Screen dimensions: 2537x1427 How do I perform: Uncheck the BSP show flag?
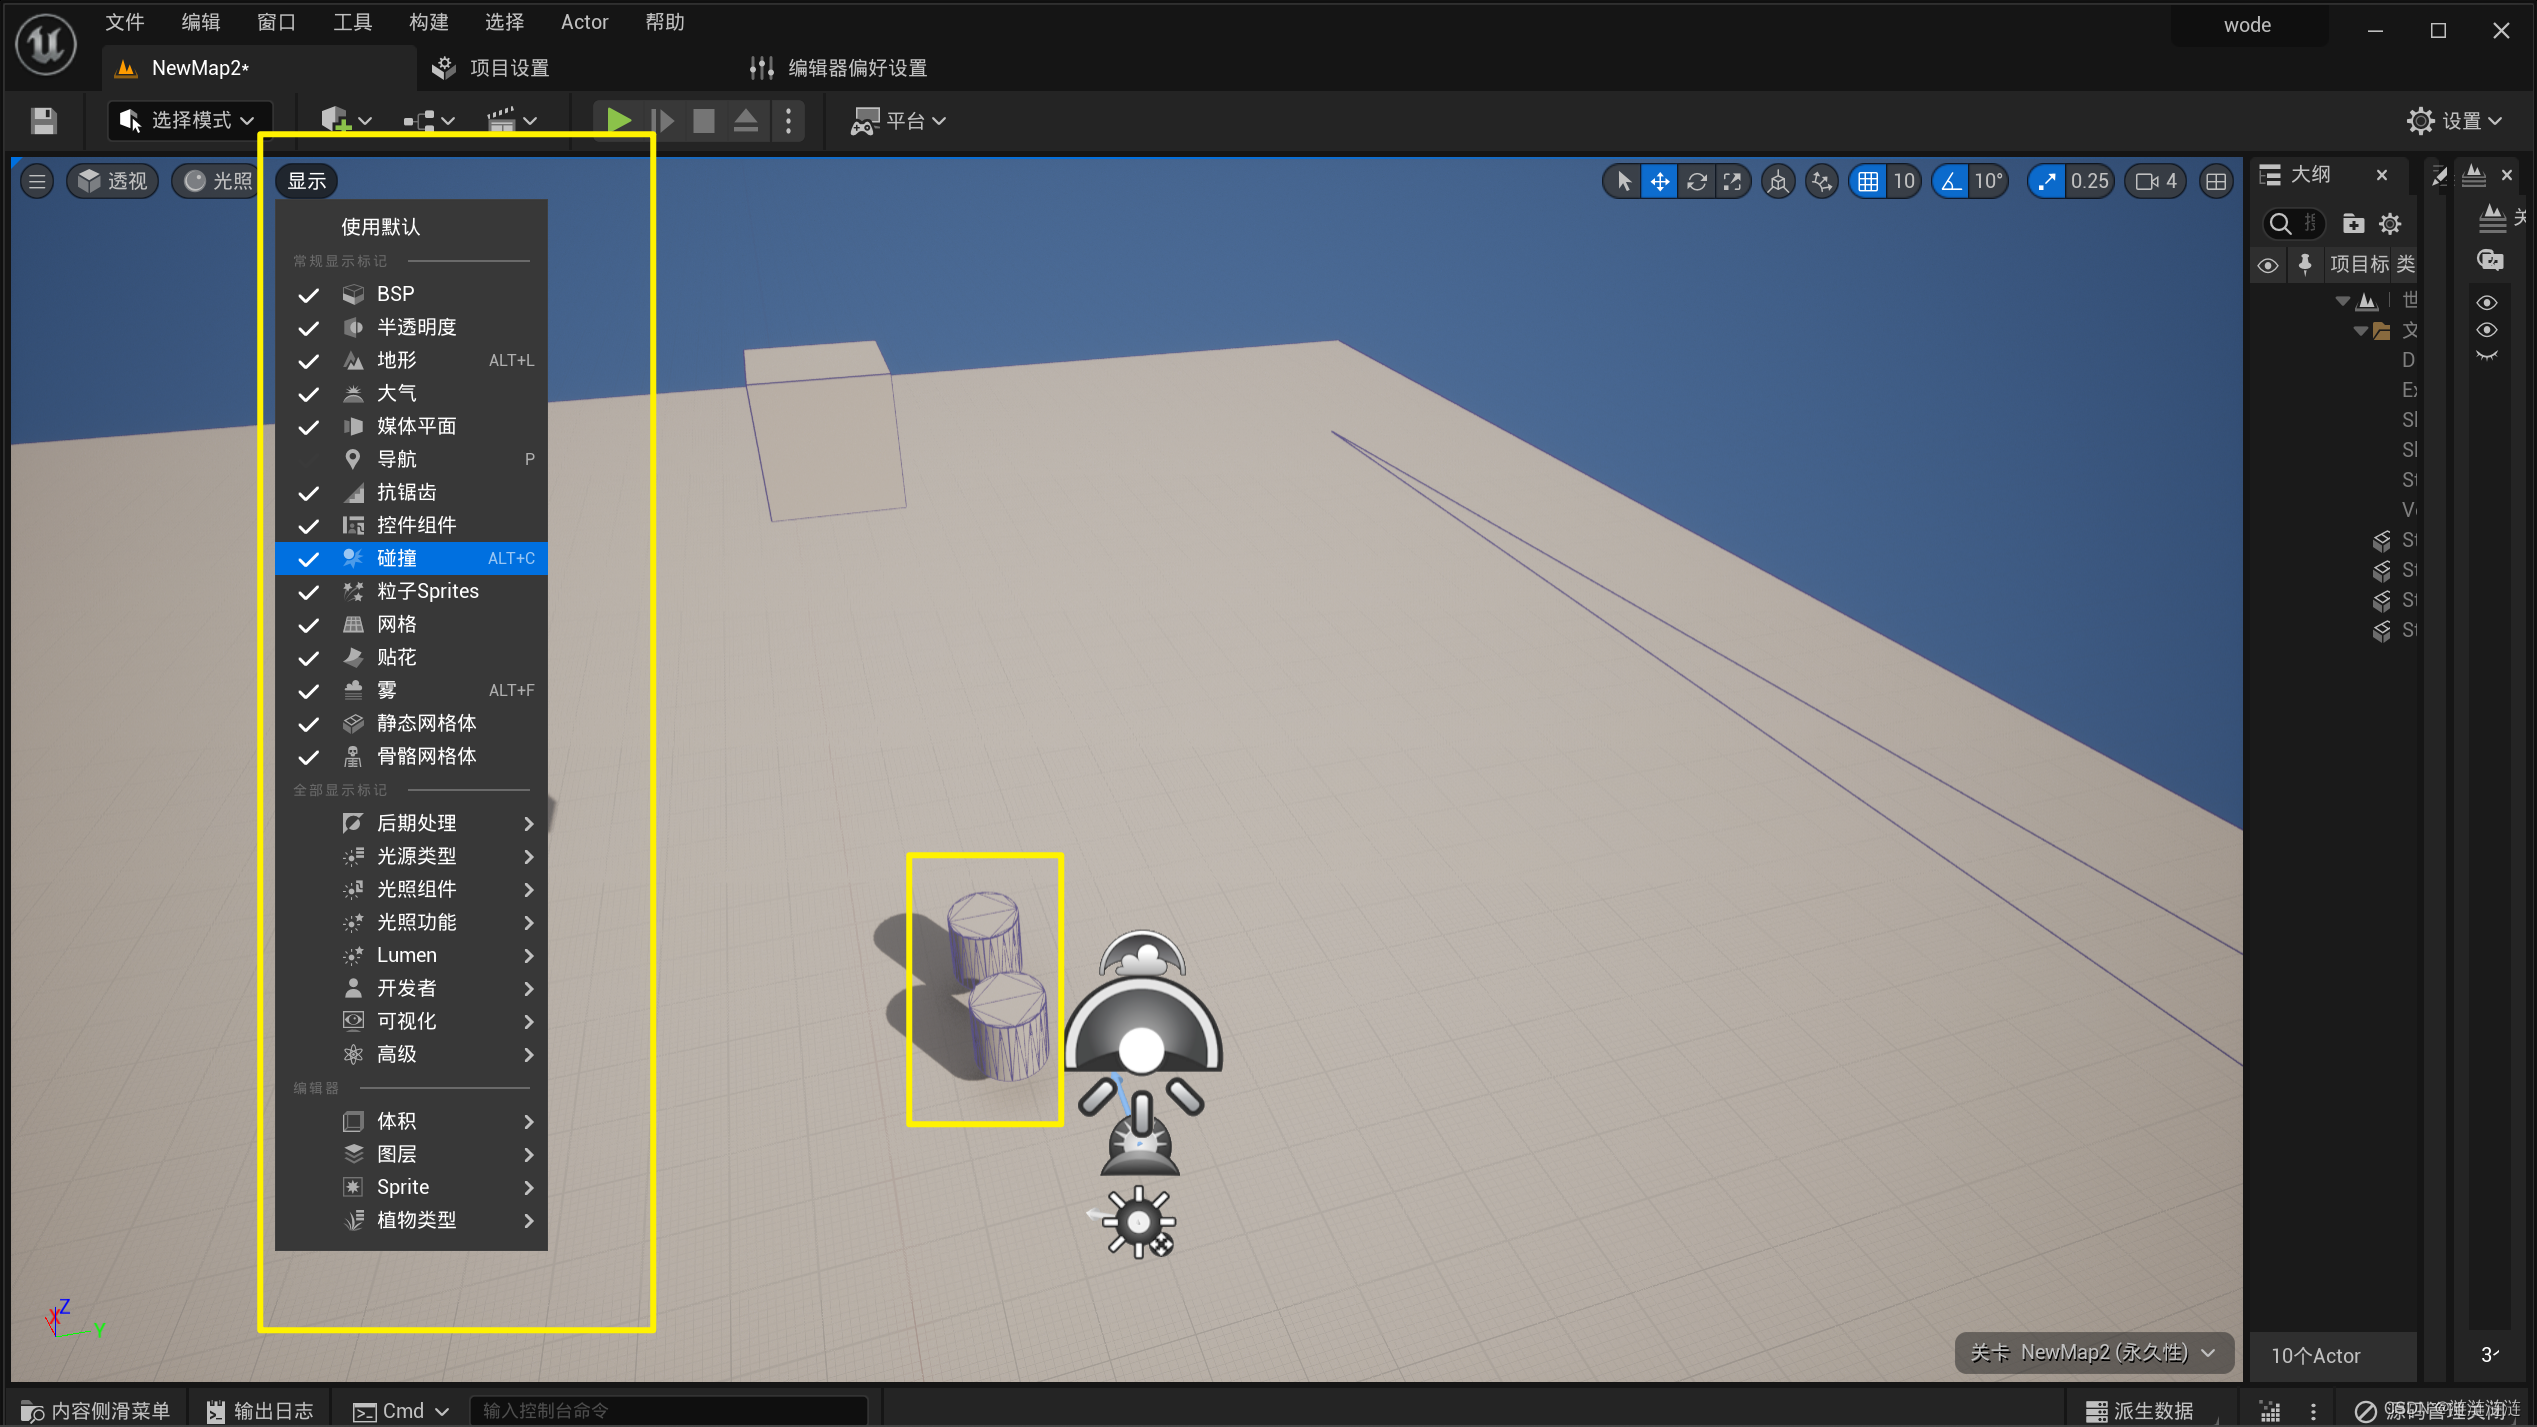(395, 294)
